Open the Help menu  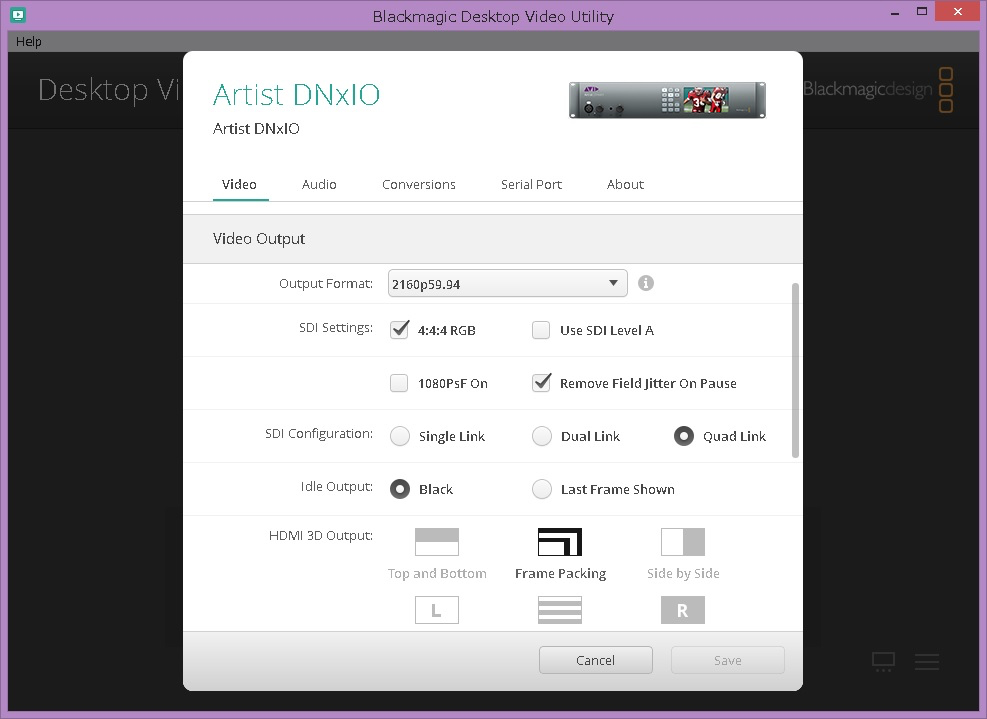[x=28, y=42]
